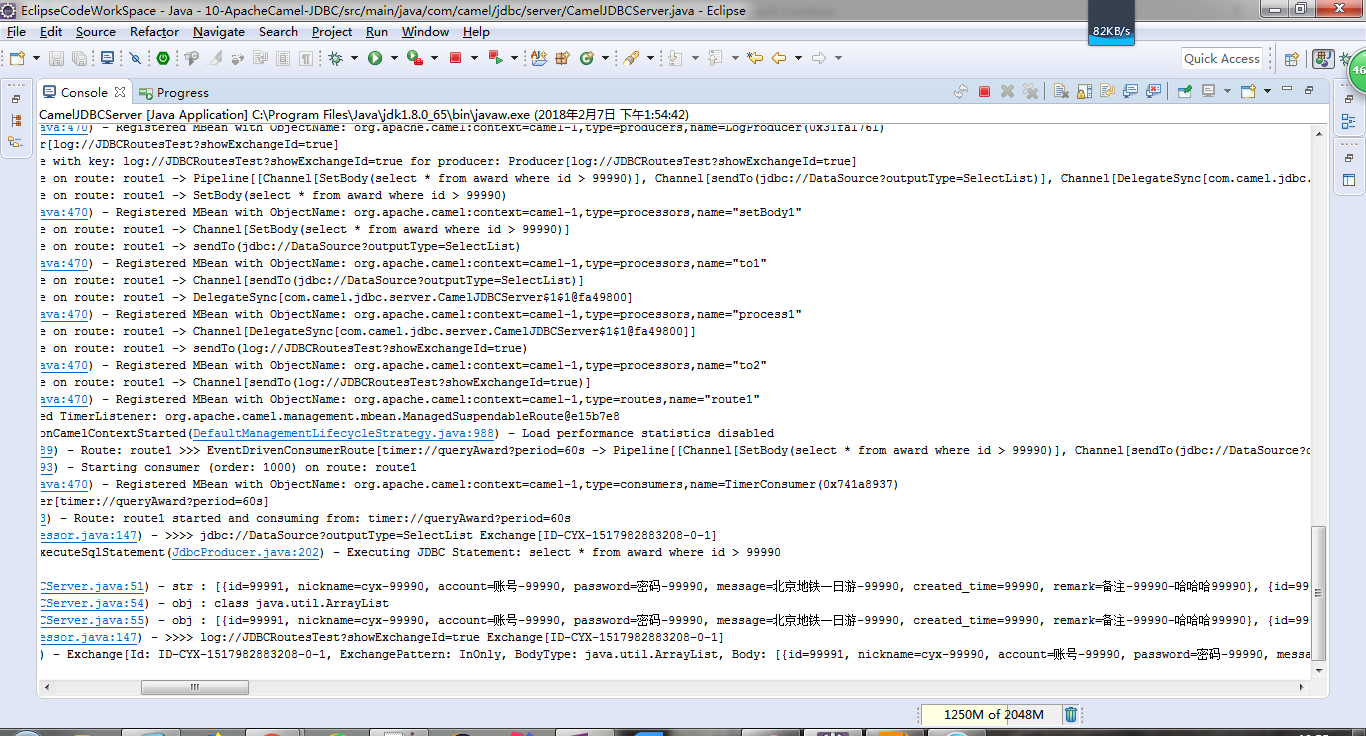Open the Open Console dropdown arrow
Image resolution: width=1366 pixels, height=736 pixels.
[x=1266, y=91]
